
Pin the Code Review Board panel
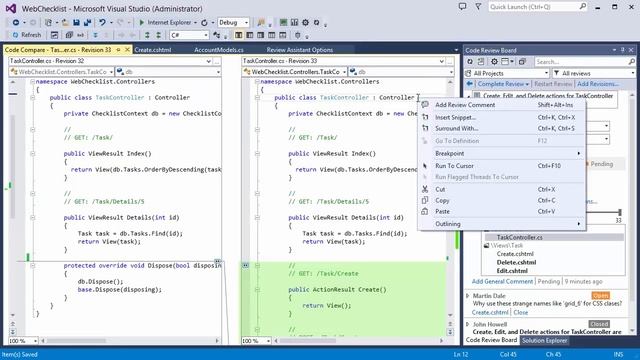pyautogui.click(x=622, y=50)
